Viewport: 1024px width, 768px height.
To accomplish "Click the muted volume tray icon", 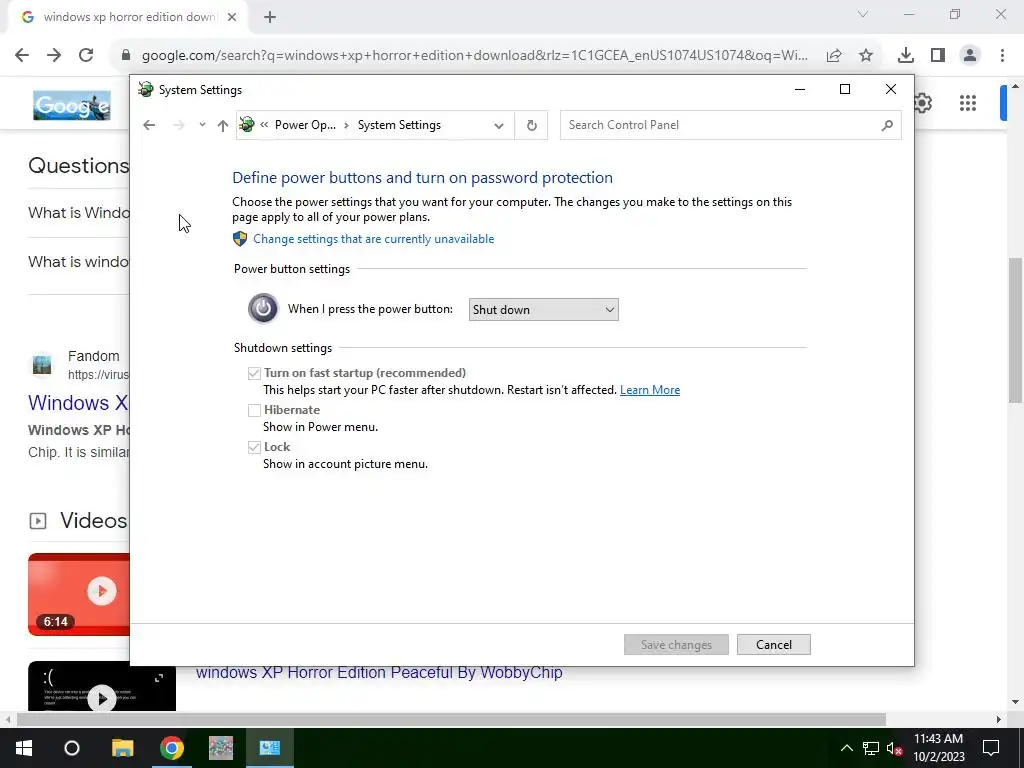I will [894, 748].
